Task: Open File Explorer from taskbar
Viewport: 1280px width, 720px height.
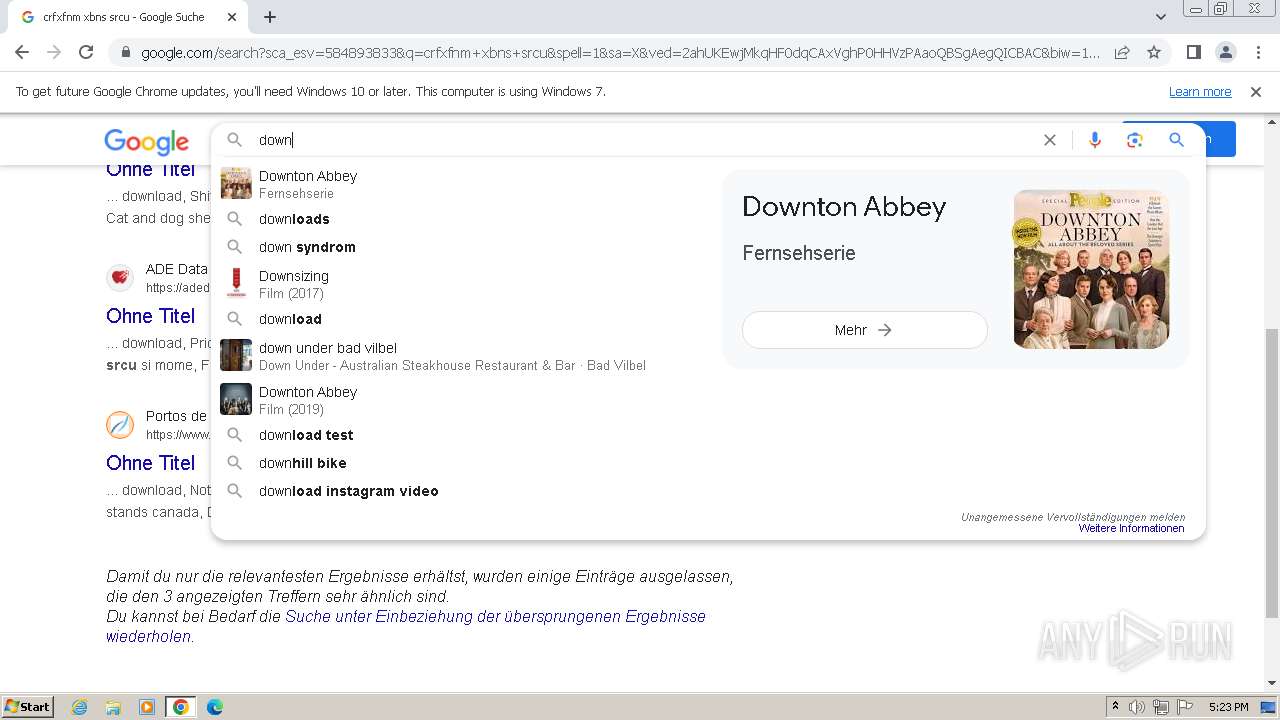Action: click(x=113, y=707)
